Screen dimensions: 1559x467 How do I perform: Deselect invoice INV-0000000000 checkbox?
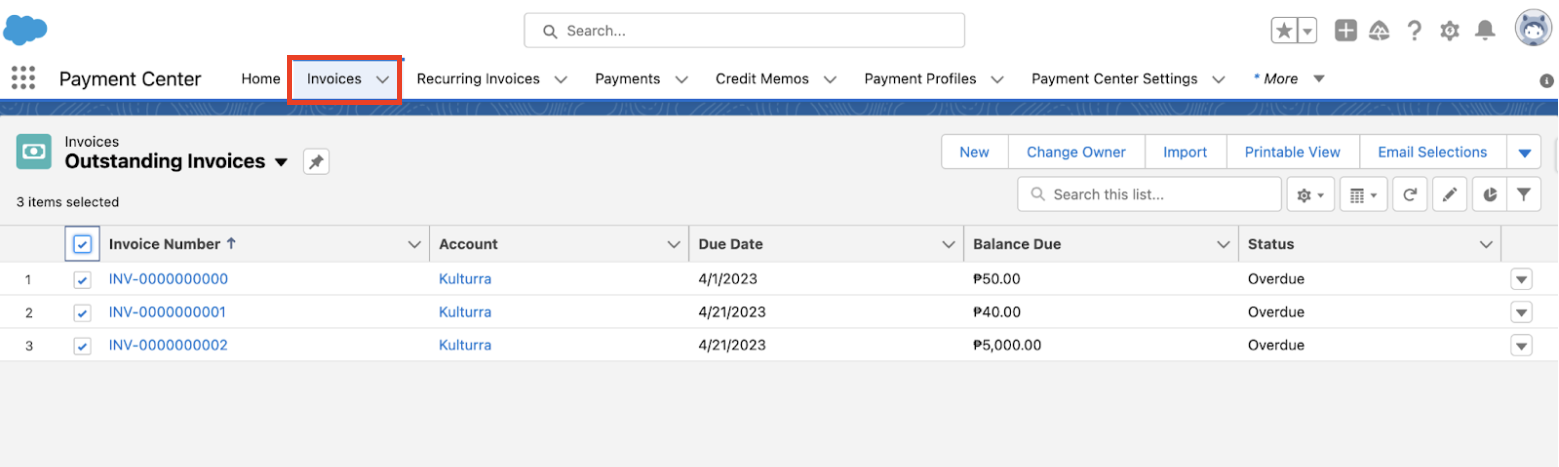(x=83, y=280)
